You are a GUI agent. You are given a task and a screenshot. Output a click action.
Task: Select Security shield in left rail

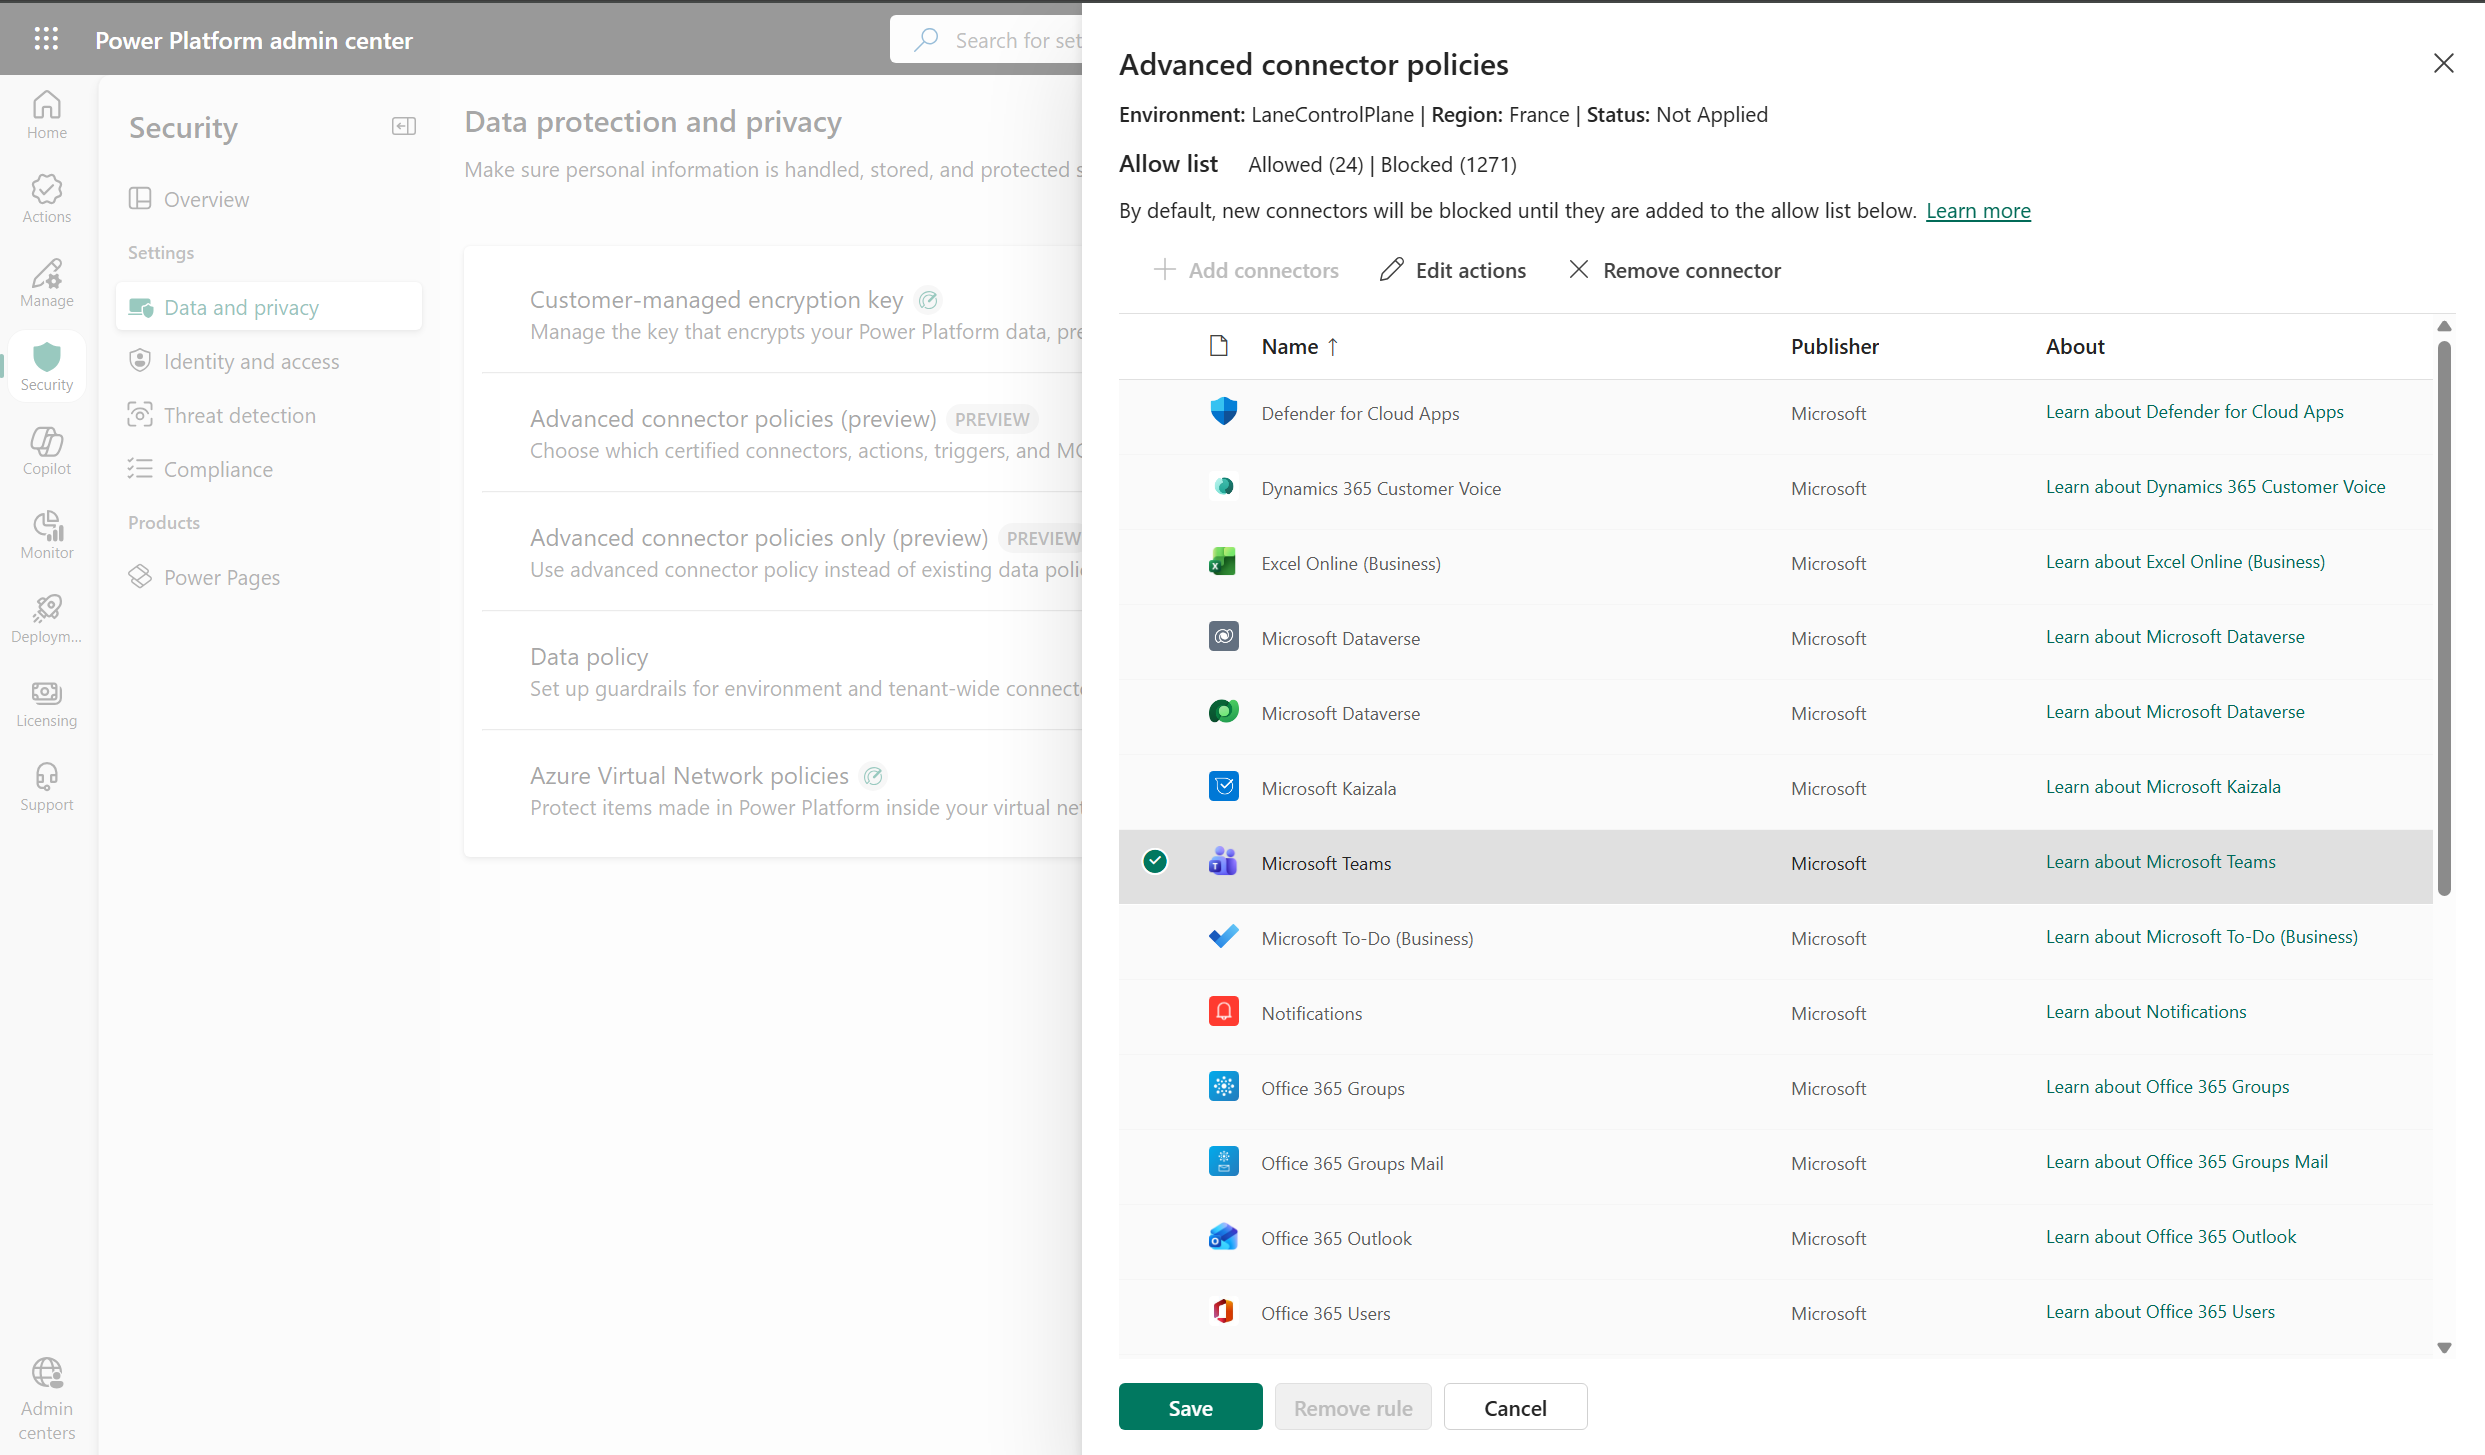46,367
